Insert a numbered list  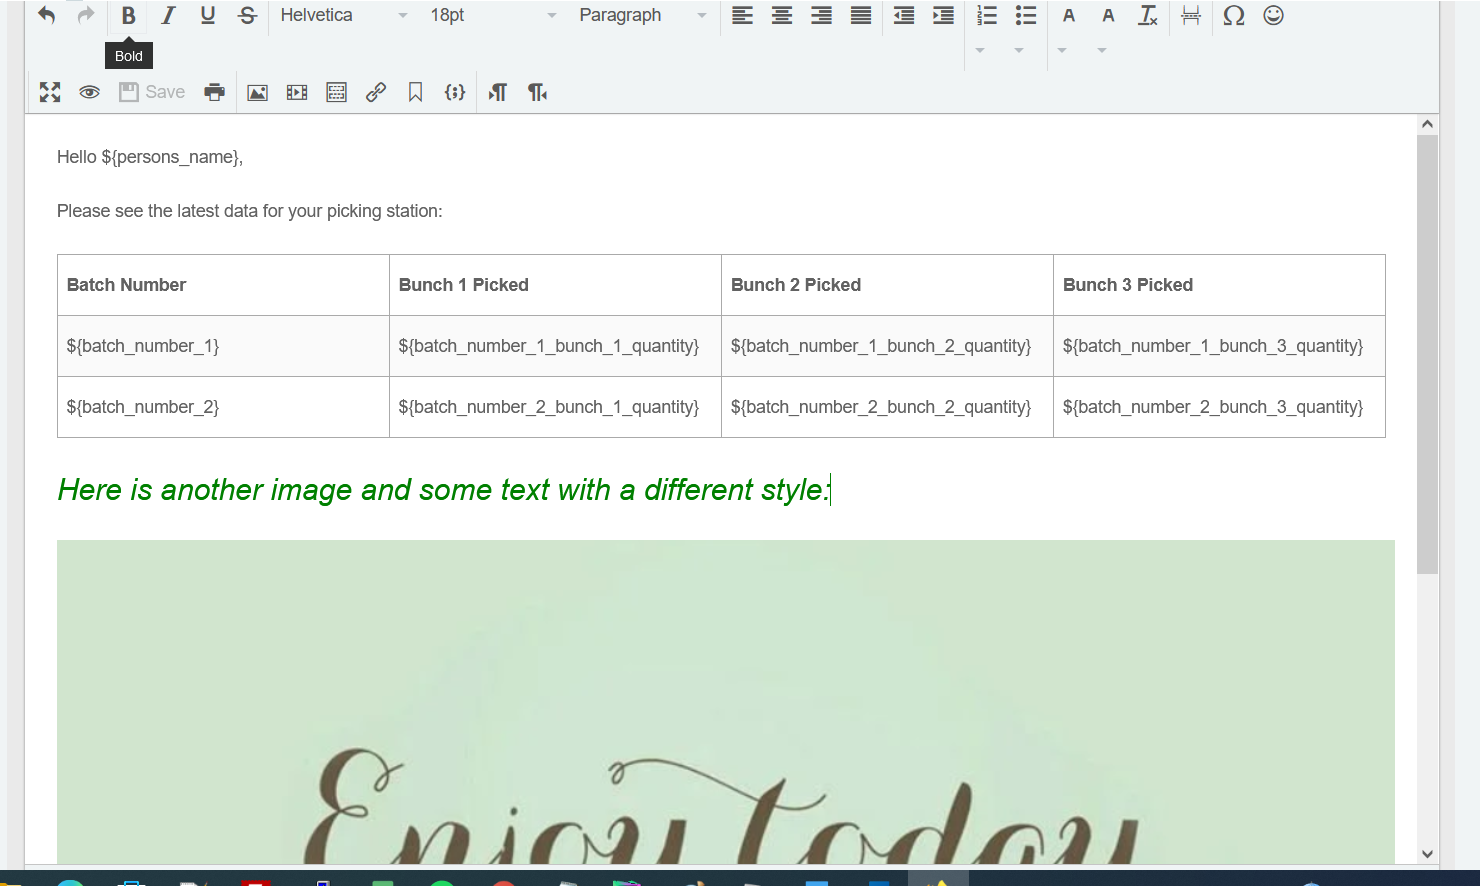987,15
